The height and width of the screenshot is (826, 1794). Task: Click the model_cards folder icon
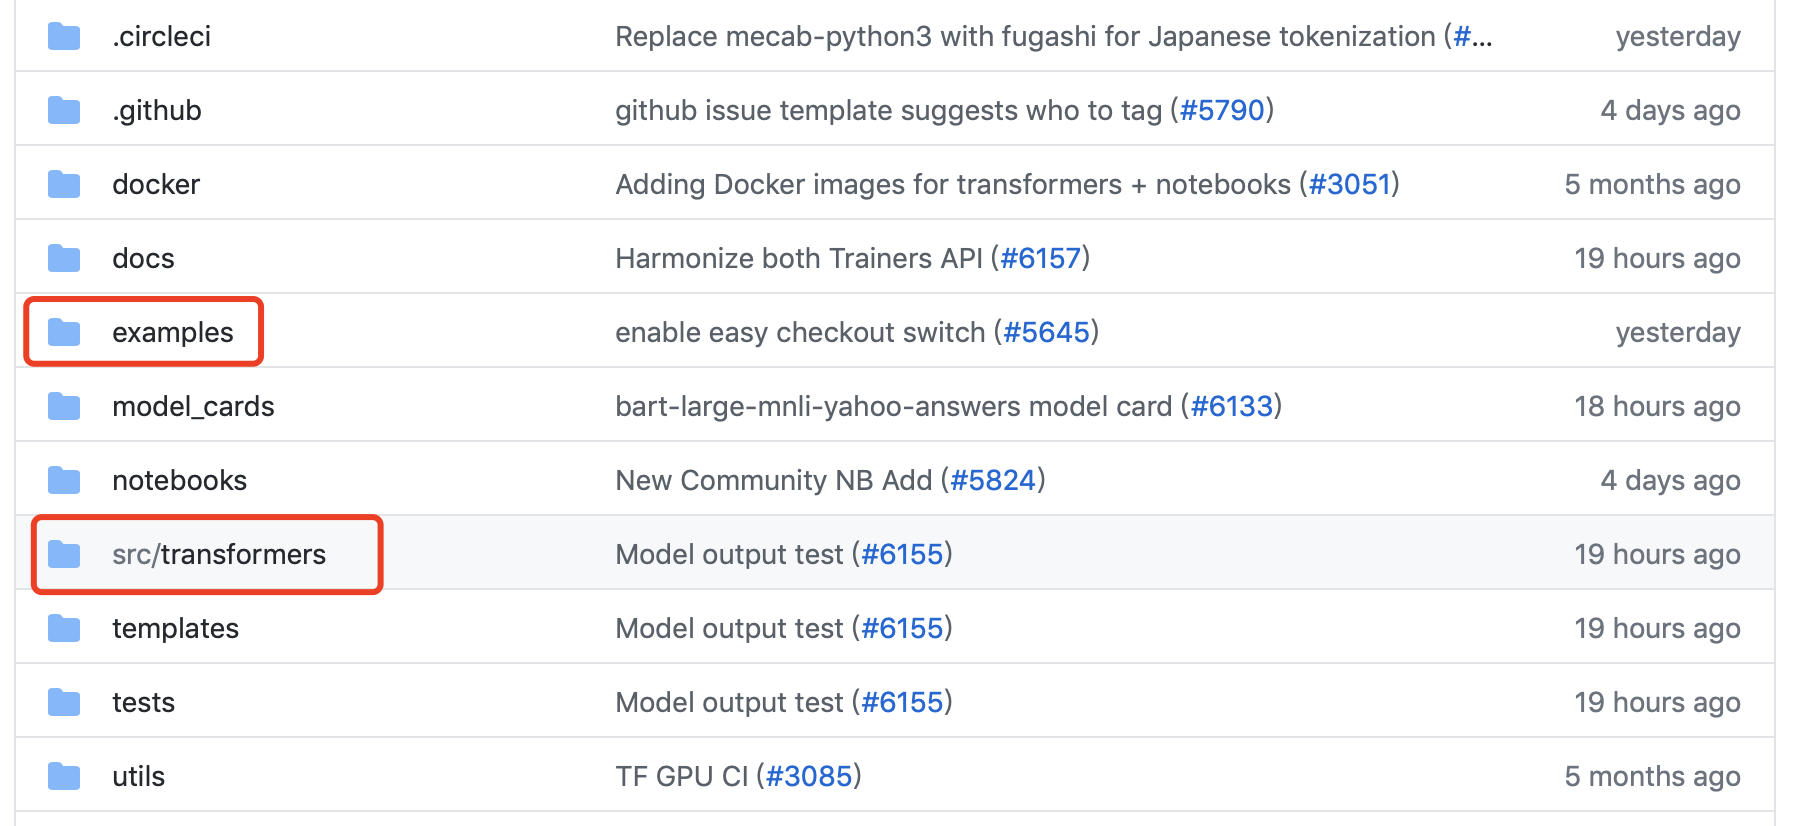click(x=64, y=407)
